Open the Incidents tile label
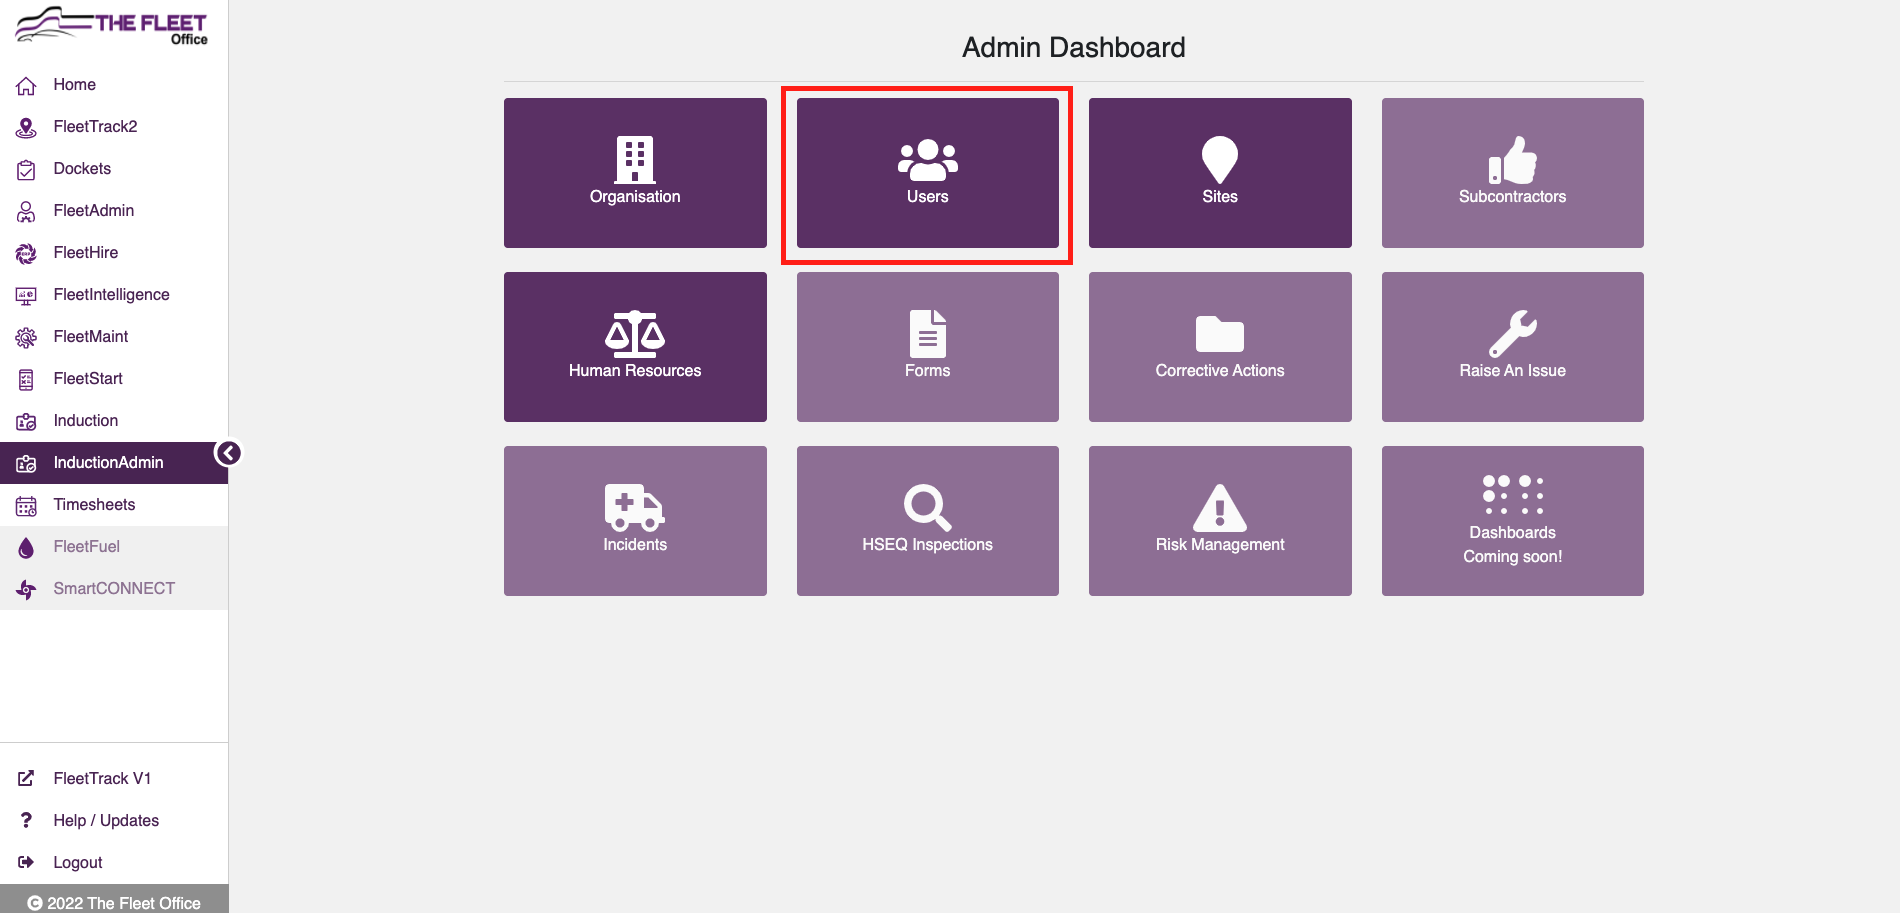The image size is (1900, 913). pyautogui.click(x=635, y=545)
